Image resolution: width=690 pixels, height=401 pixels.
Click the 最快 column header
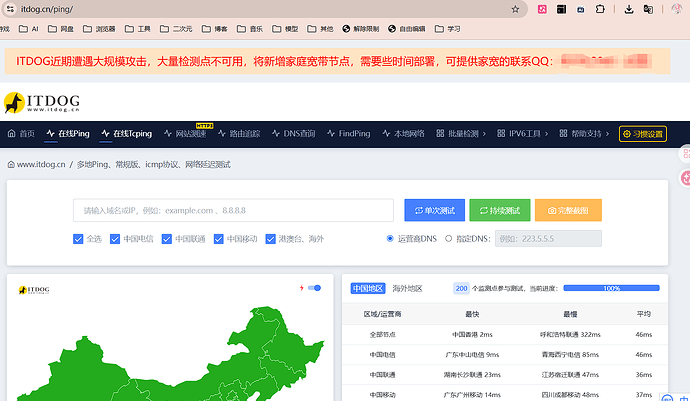point(472,314)
